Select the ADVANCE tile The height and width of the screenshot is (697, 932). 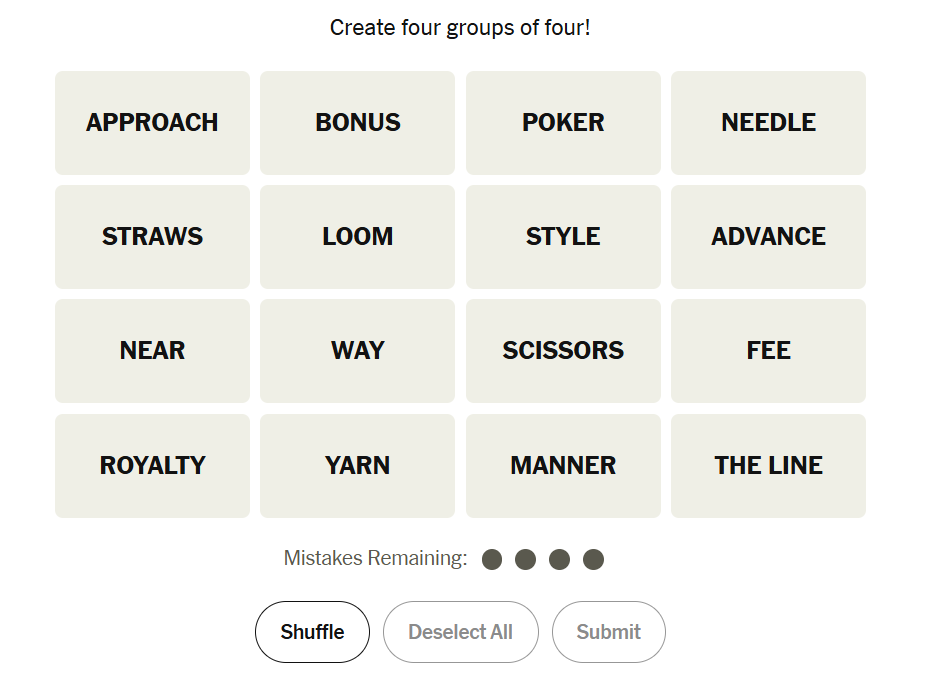coord(768,237)
